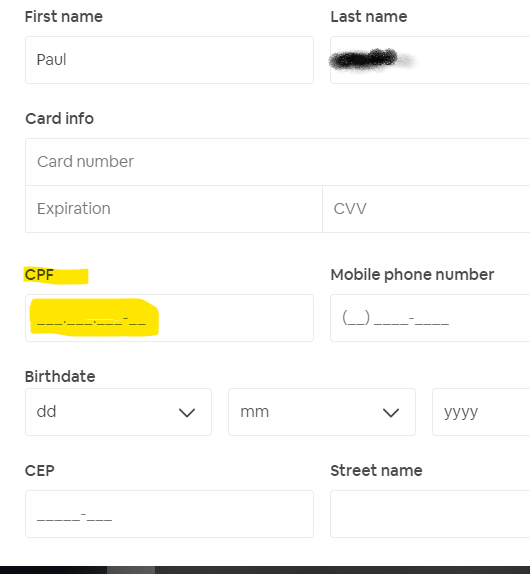Click the Card number field
The height and width of the screenshot is (574, 530).
pyautogui.click(x=278, y=162)
